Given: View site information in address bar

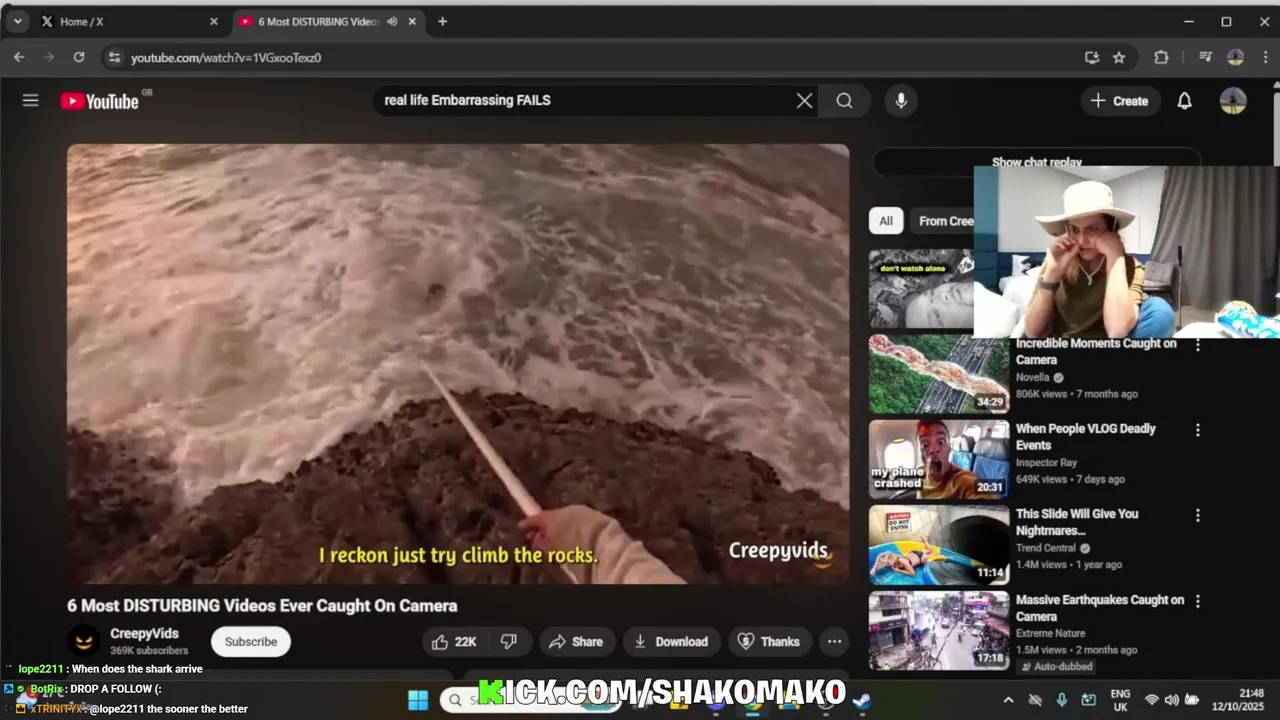Looking at the screenshot, I should [x=114, y=57].
